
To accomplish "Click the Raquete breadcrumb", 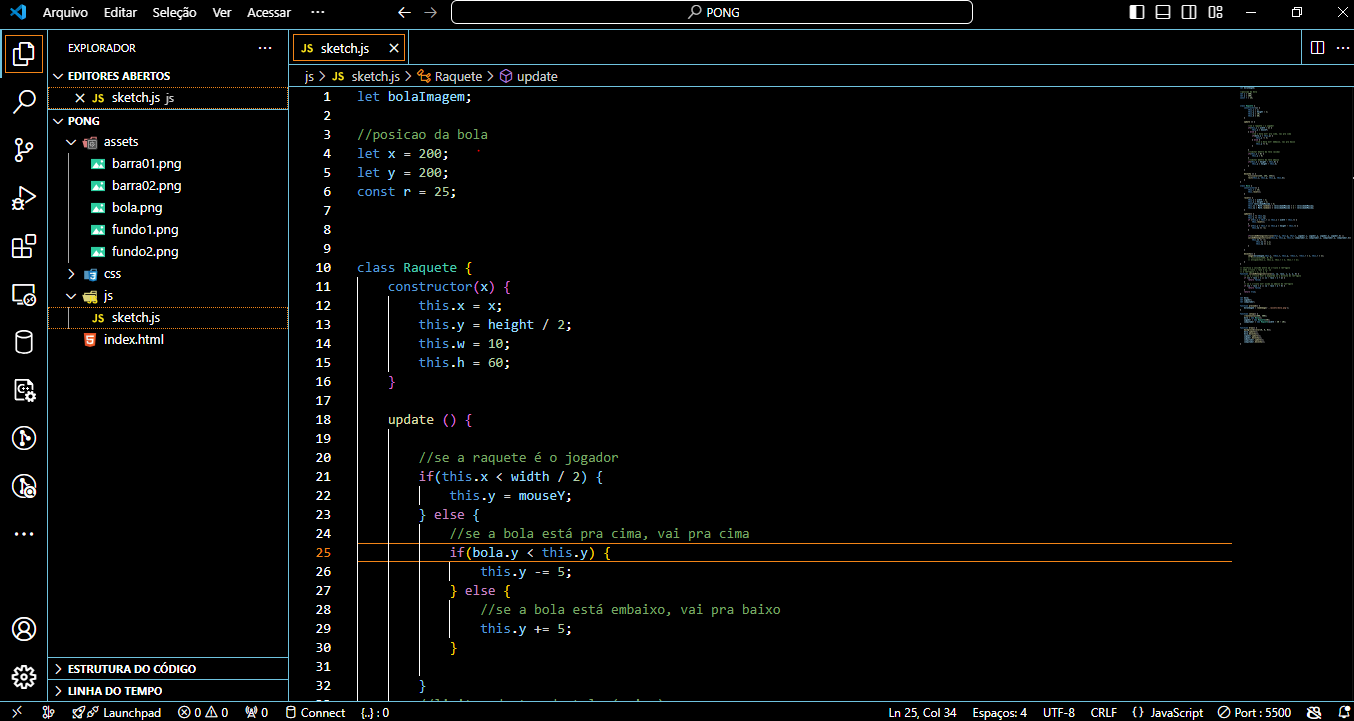I will point(450,76).
